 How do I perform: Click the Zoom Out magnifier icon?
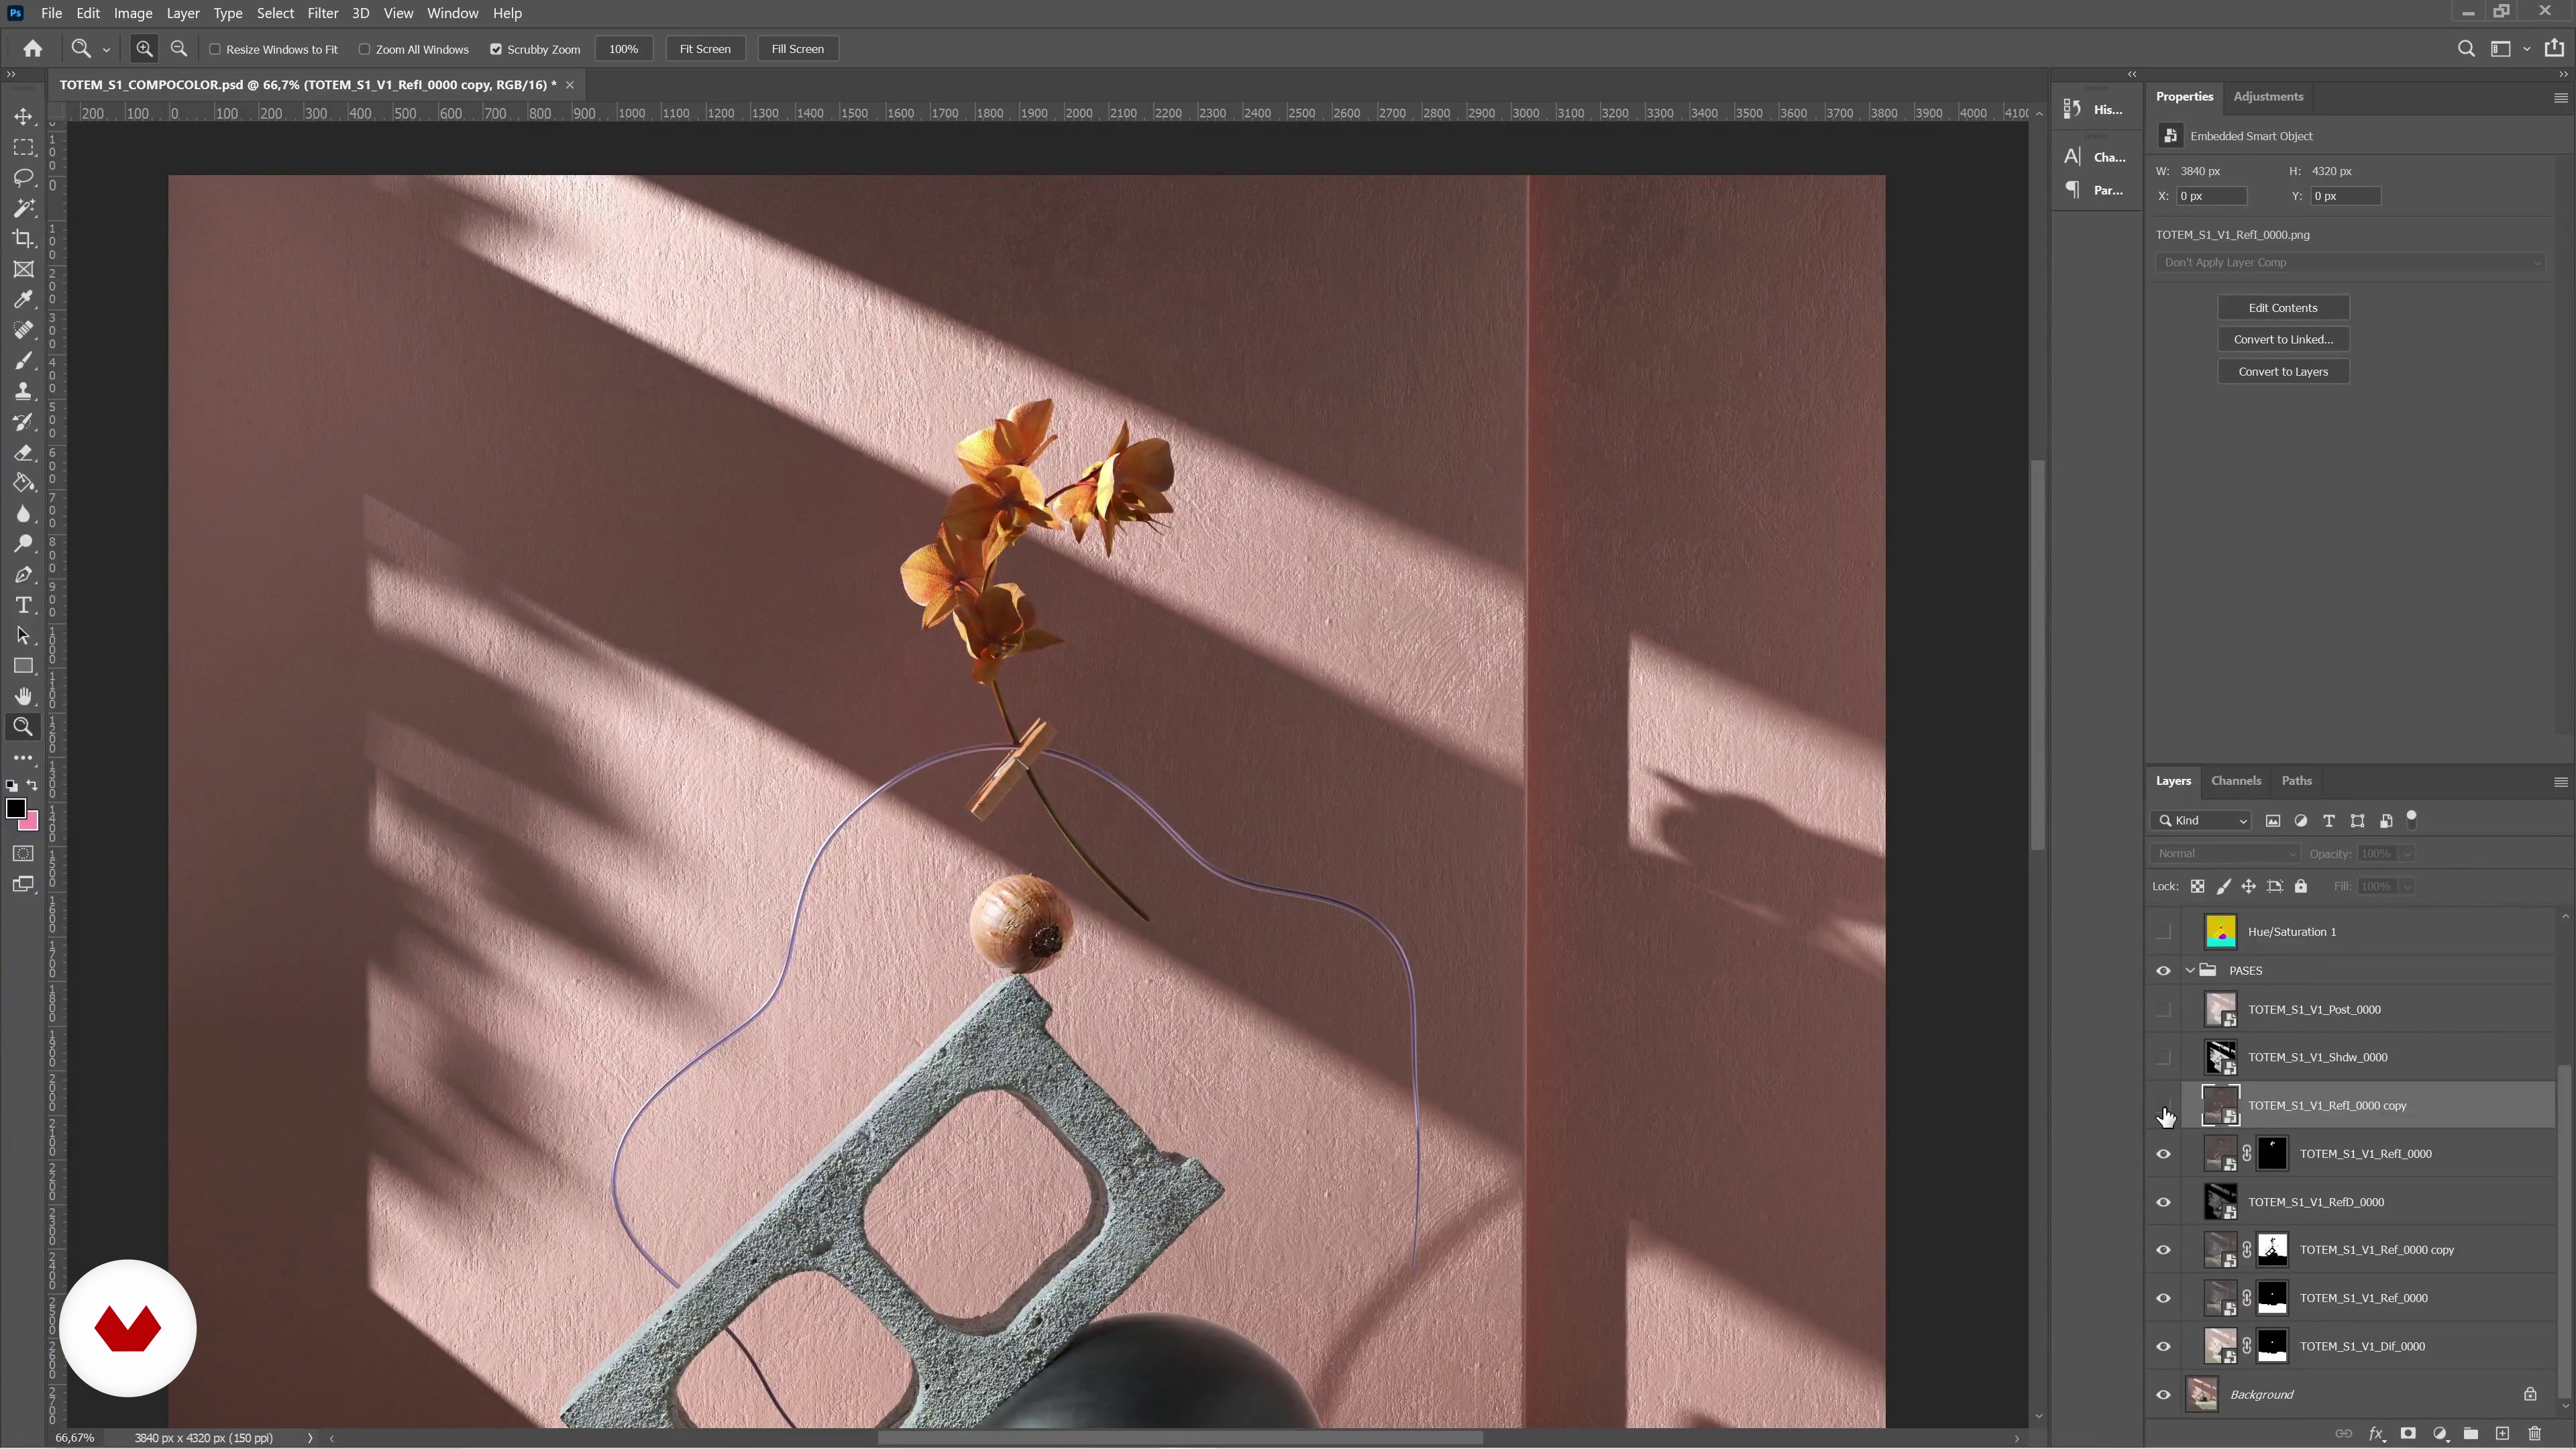click(179, 49)
